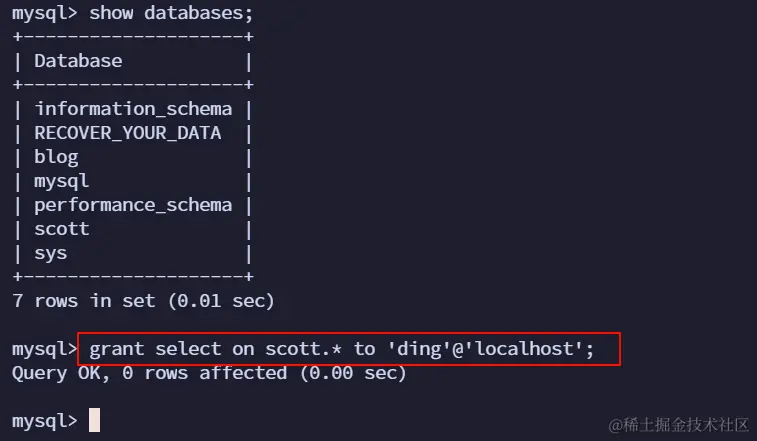Click the performance_schema database entry
Screen dimensions: 757x441
pos(133,205)
